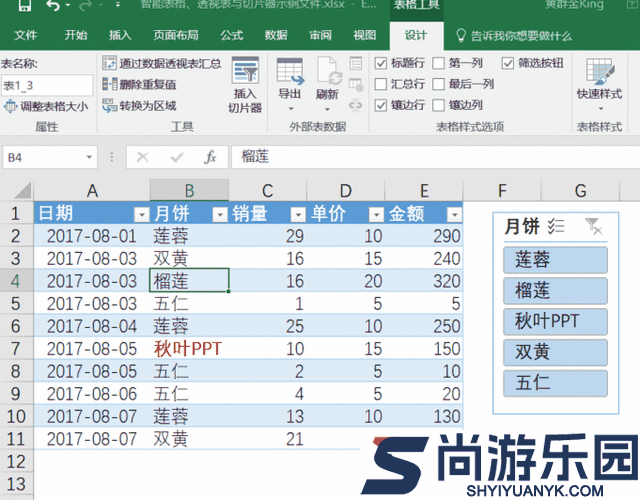Image resolution: width=640 pixels, height=500 pixels.
Task: Toggle the Last Column (最后一列) checkbox
Action: [438, 84]
